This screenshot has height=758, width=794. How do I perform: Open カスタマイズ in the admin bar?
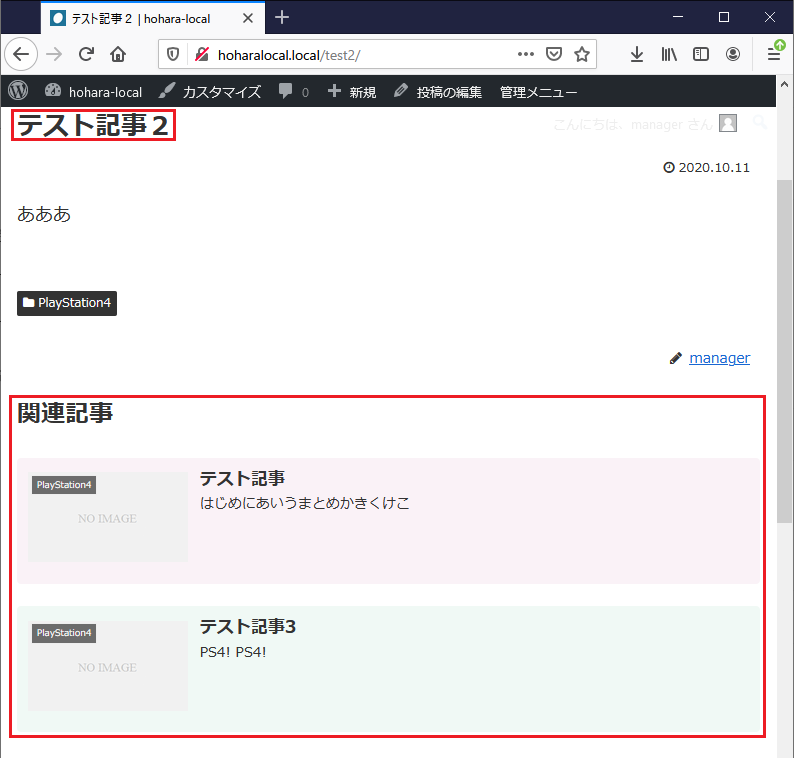[x=210, y=91]
